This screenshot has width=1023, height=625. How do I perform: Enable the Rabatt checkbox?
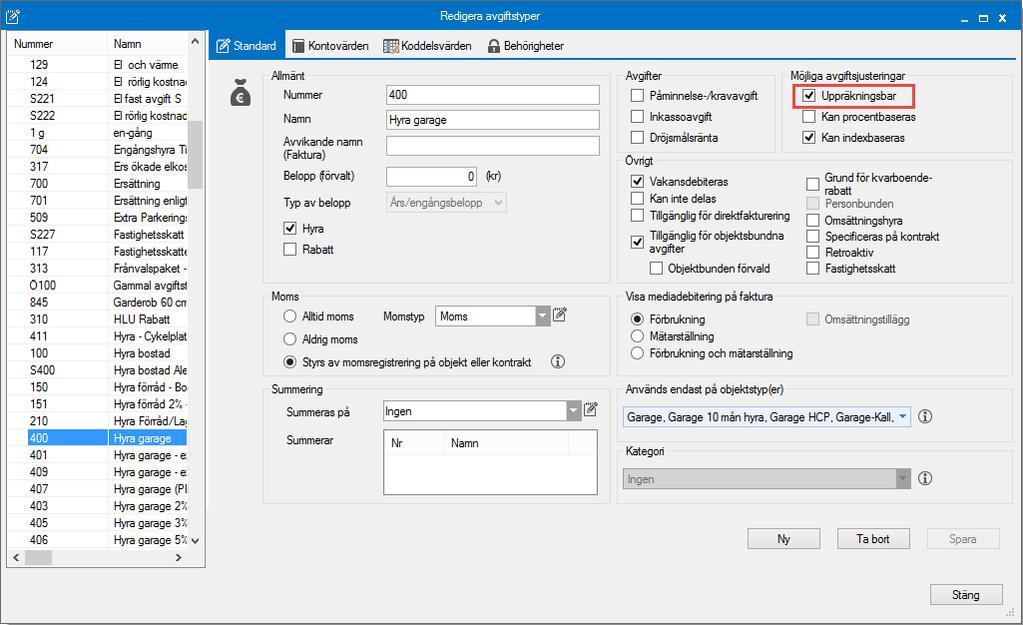tap(290, 249)
